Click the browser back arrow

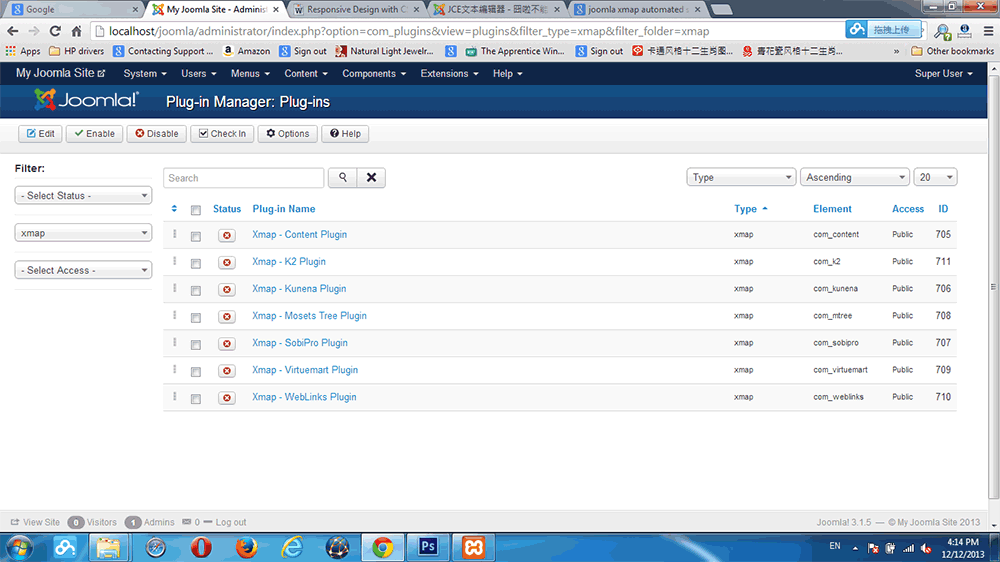(13, 31)
